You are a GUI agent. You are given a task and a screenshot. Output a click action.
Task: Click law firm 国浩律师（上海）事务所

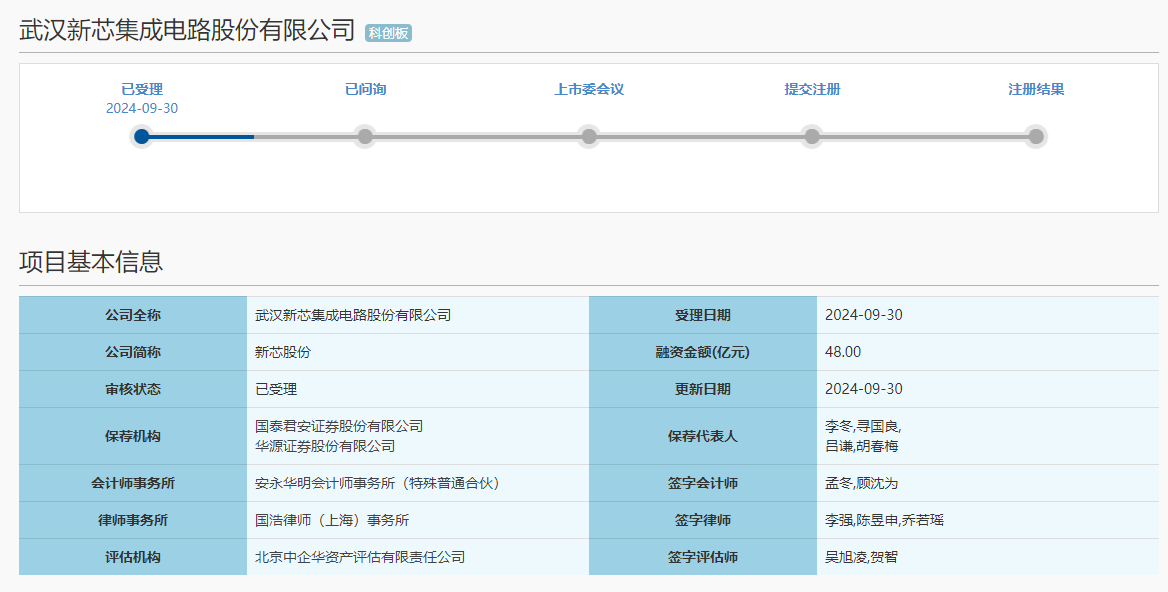332,520
